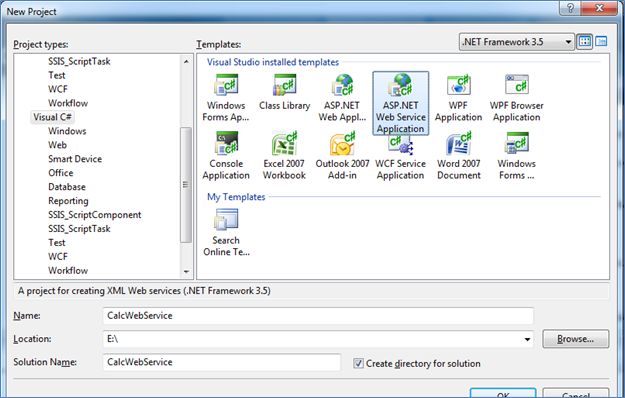This screenshot has width=625, height=398.
Task: Select the bottom Workflow project type
Action: click(68, 271)
